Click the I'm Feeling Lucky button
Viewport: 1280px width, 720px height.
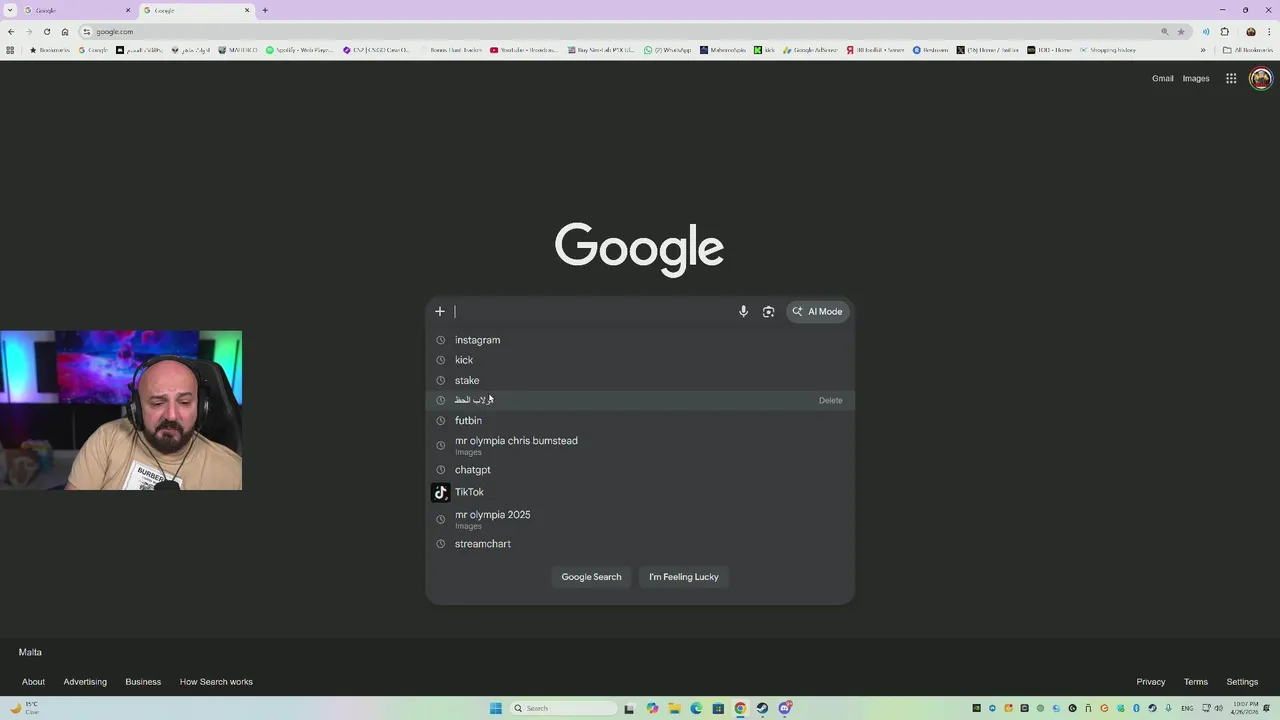pyautogui.click(x=684, y=577)
